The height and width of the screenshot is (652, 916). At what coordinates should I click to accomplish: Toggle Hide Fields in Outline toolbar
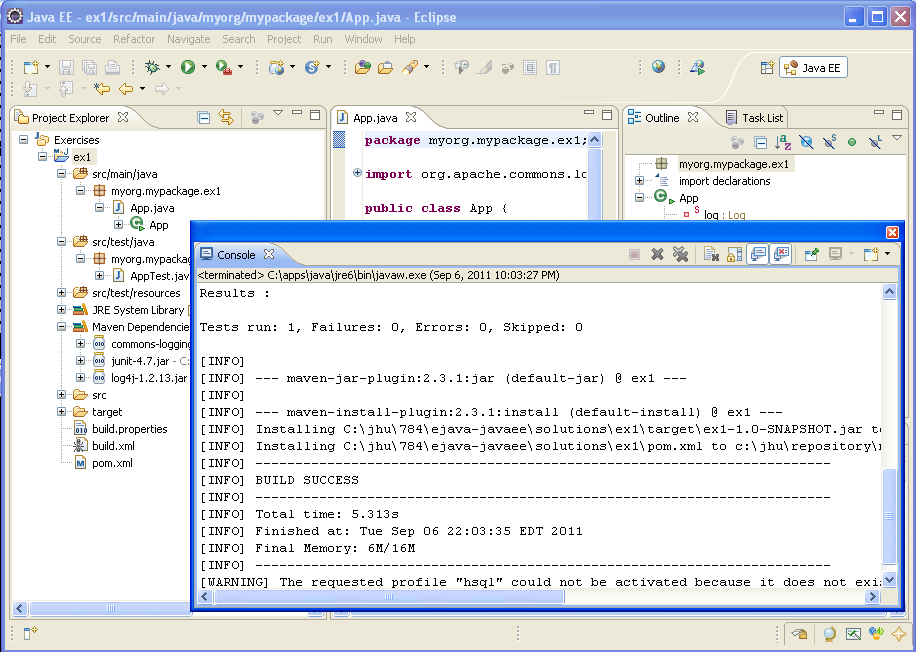tap(806, 142)
